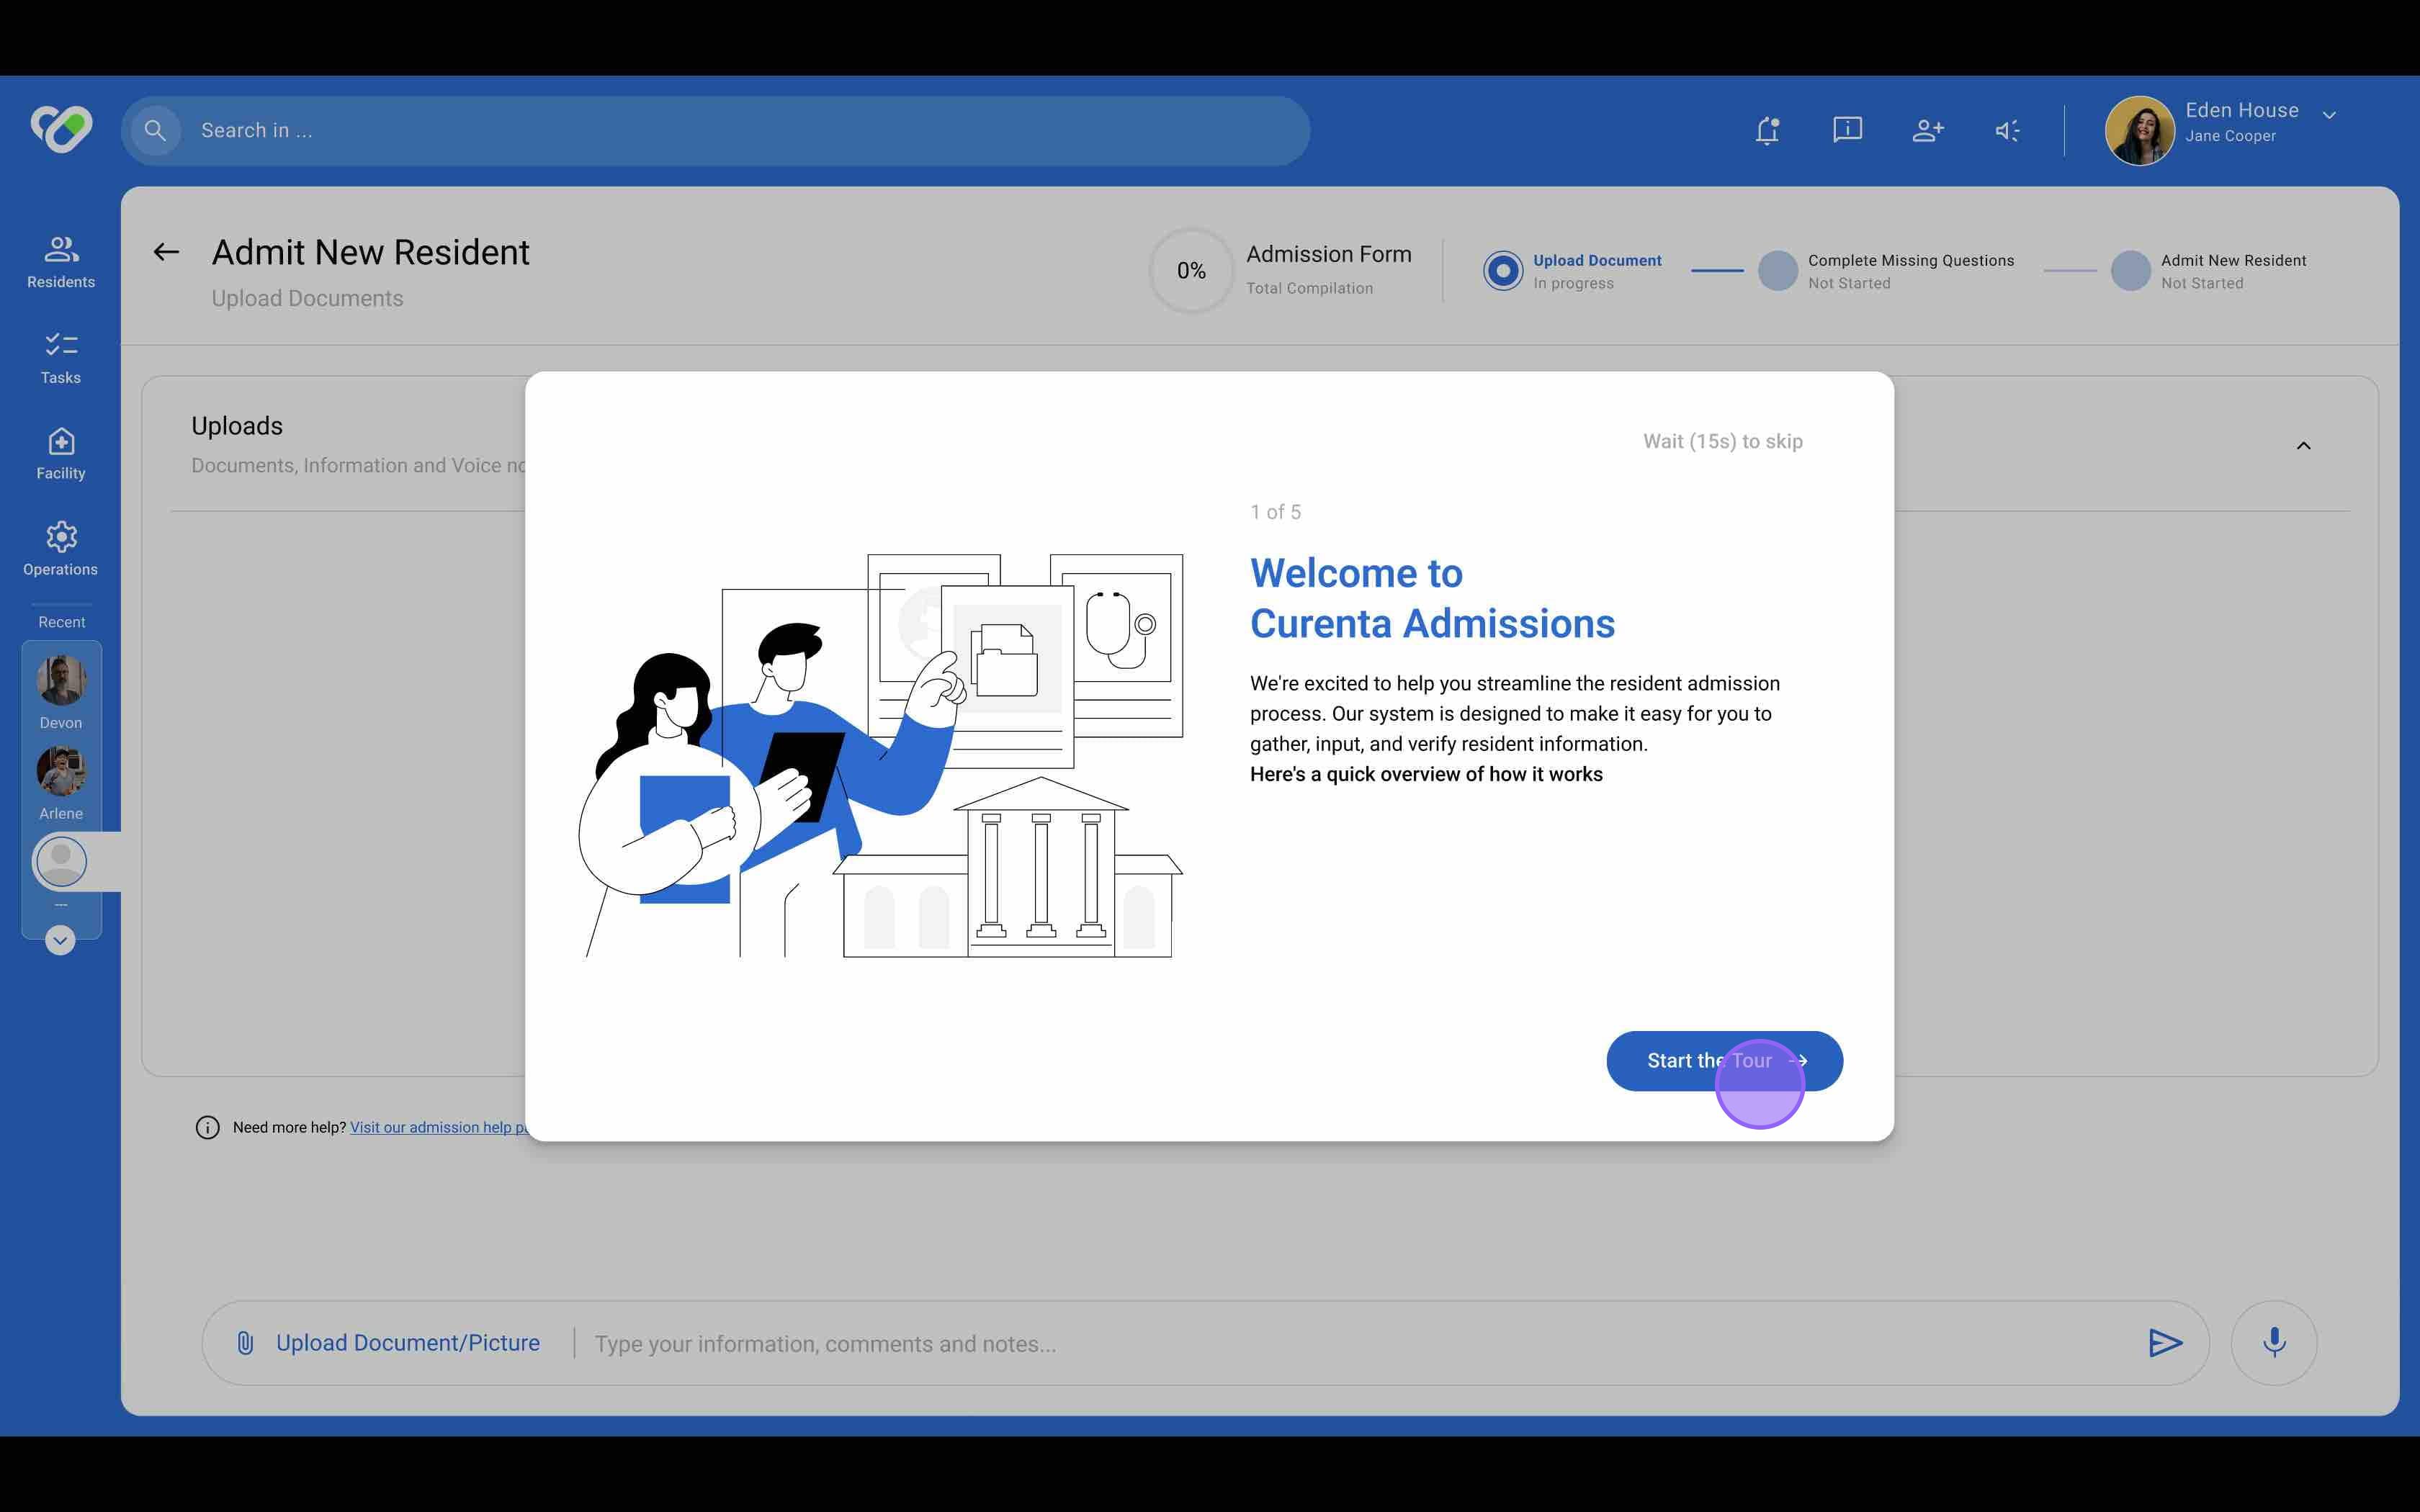Click the send arrow icon
2420x1512 pixels.
[x=2165, y=1343]
